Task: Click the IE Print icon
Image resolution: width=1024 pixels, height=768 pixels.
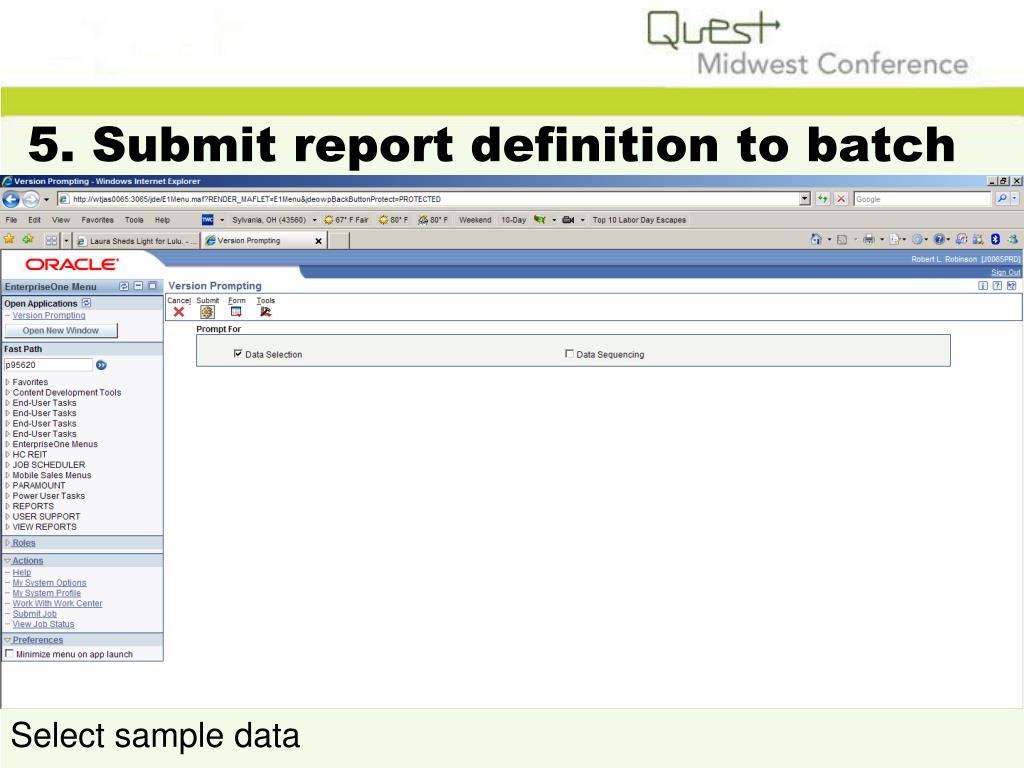Action: point(869,240)
